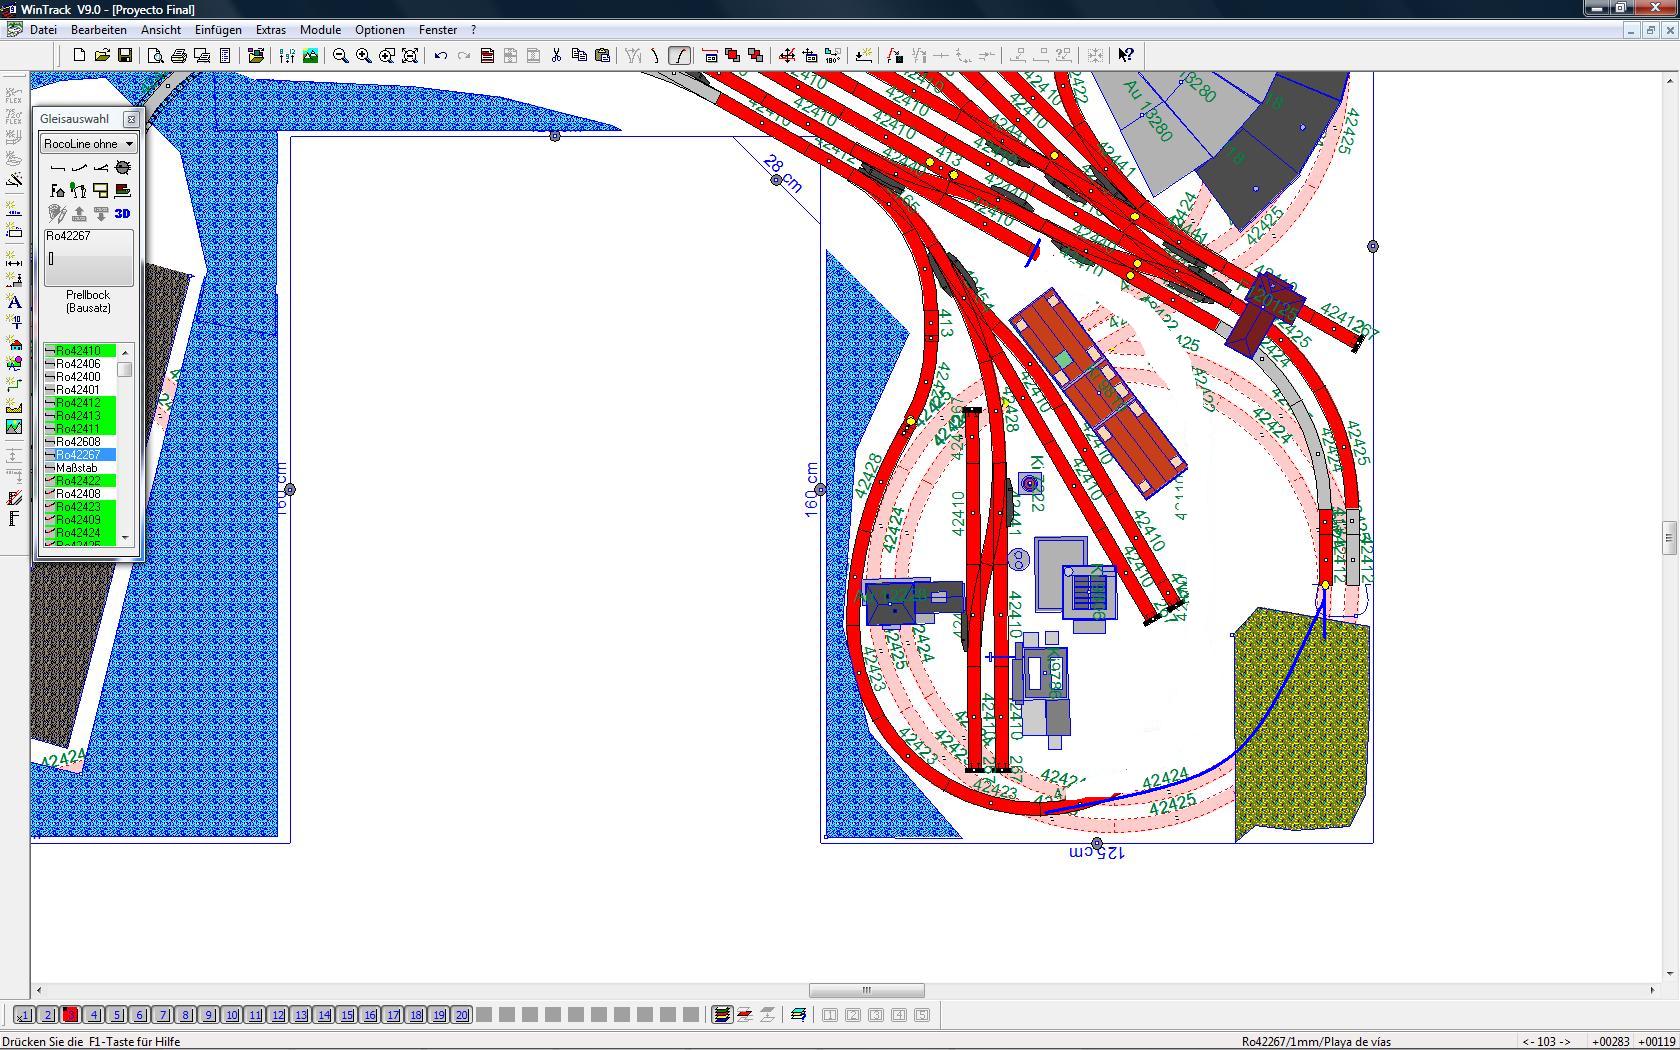The width and height of the screenshot is (1680, 1050).
Task: Select Ro42406 in the track list
Action: click(x=80, y=364)
